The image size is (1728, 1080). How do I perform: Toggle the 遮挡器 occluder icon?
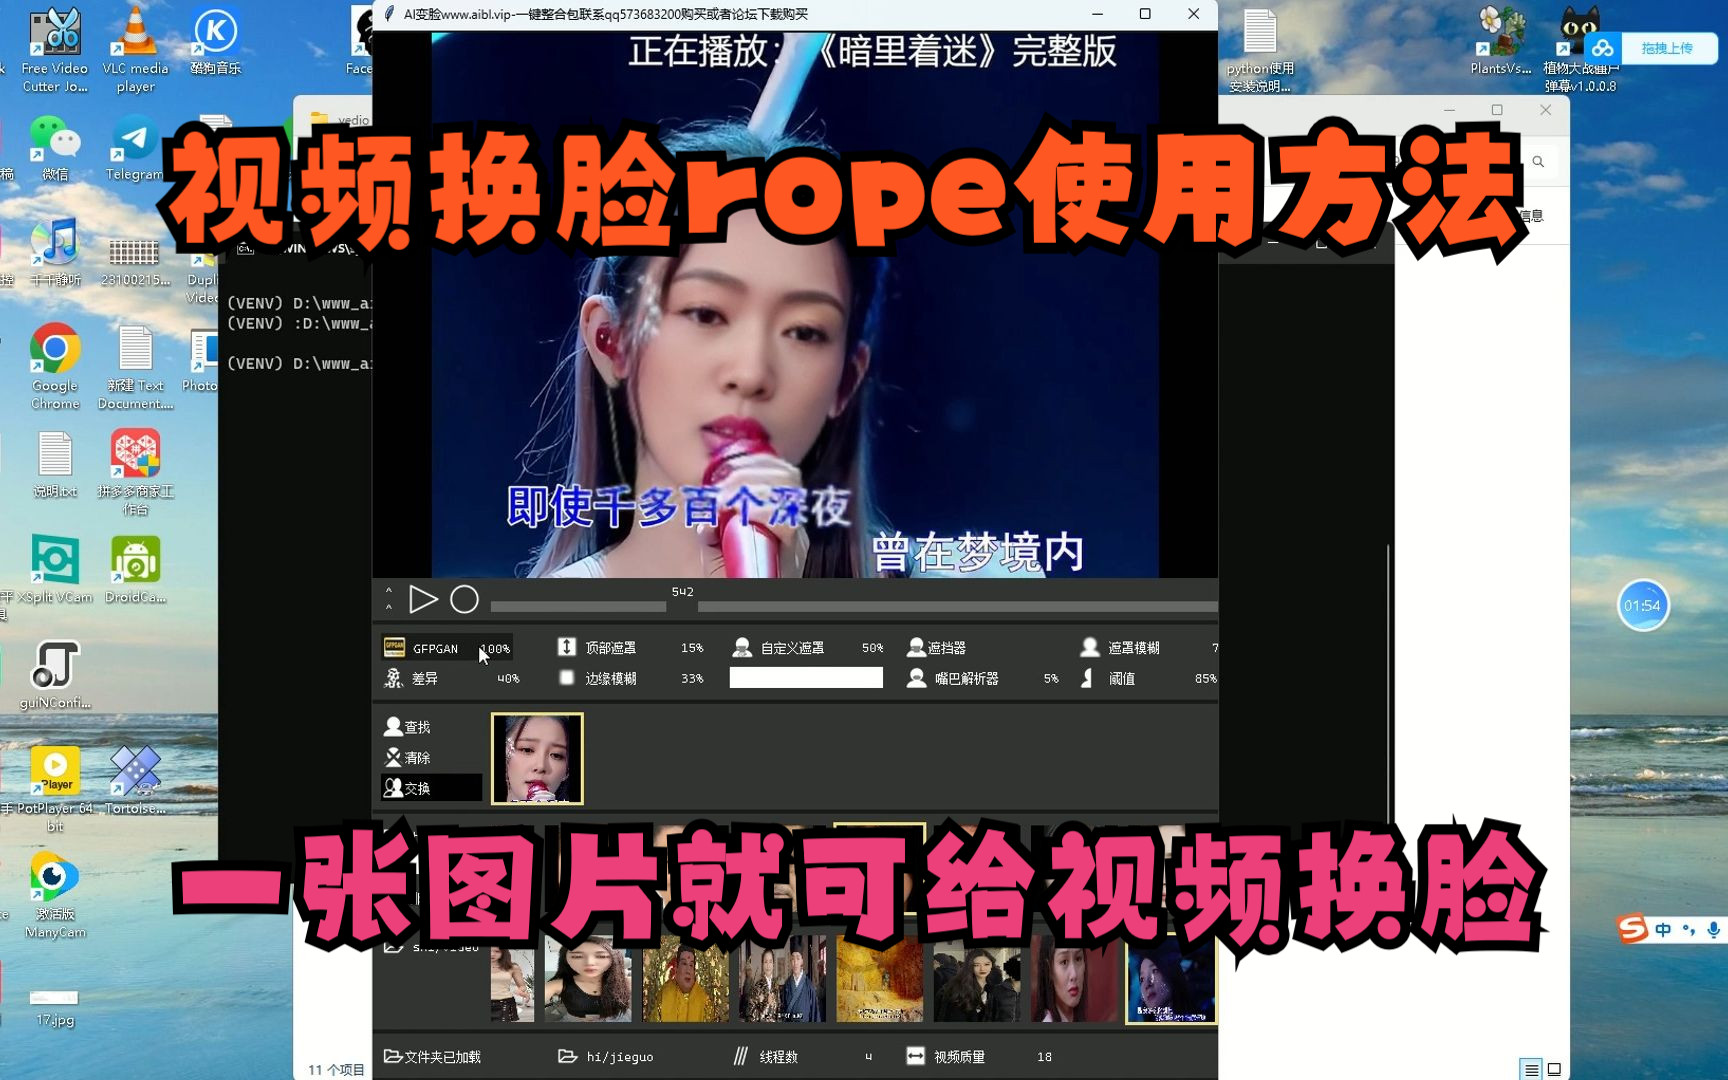[x=916, y=647]
